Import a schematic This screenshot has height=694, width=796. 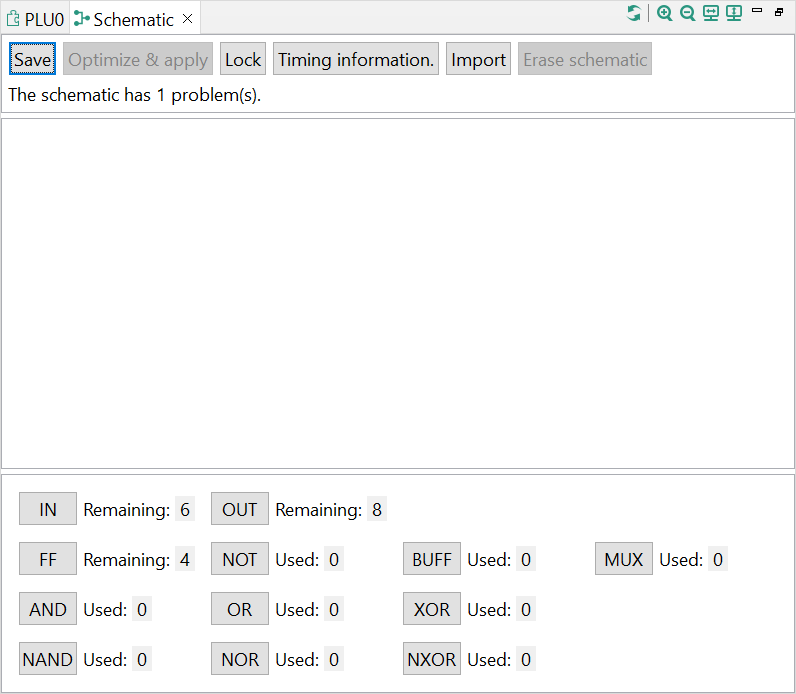point(478,59)
